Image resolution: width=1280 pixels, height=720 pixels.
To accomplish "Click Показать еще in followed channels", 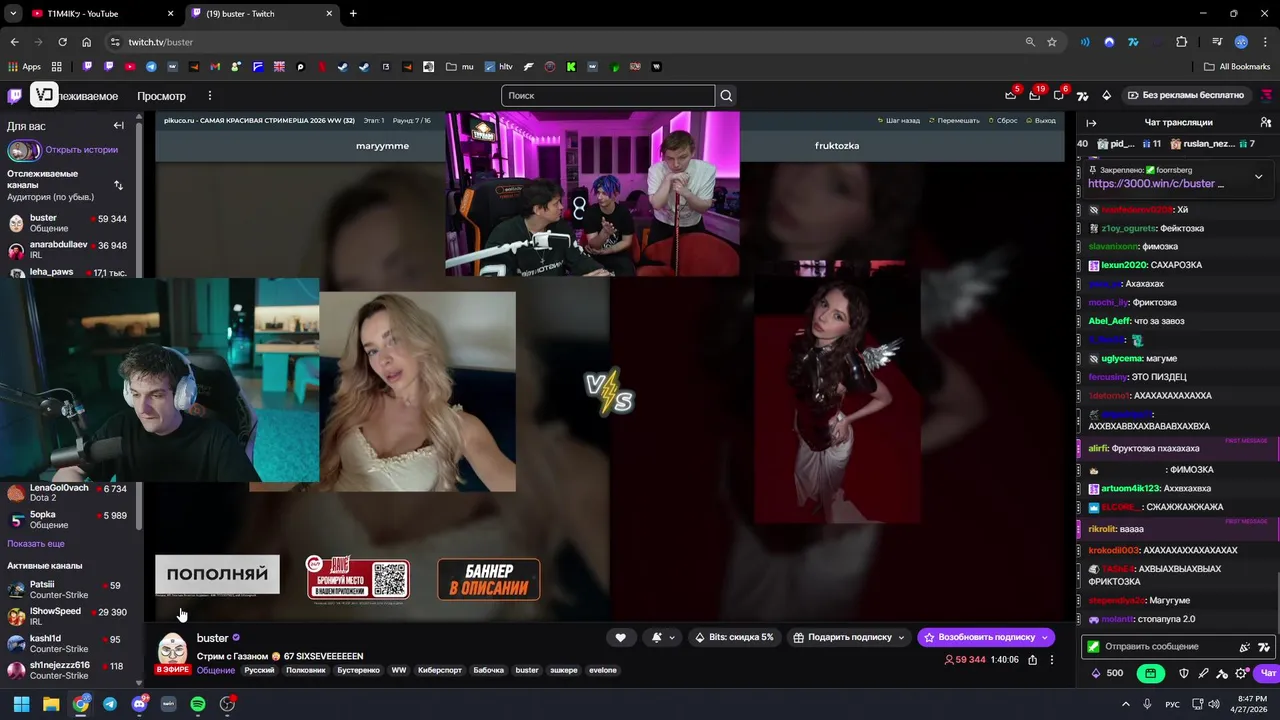I will click(x=36, y=543).
